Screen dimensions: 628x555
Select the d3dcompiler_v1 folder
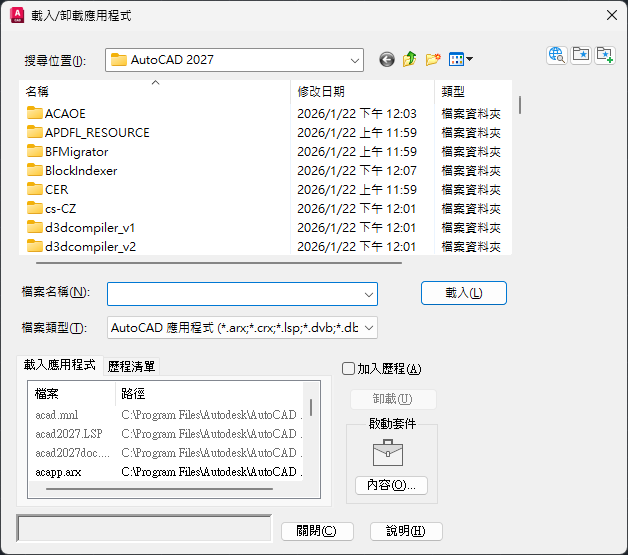(81, 227)
